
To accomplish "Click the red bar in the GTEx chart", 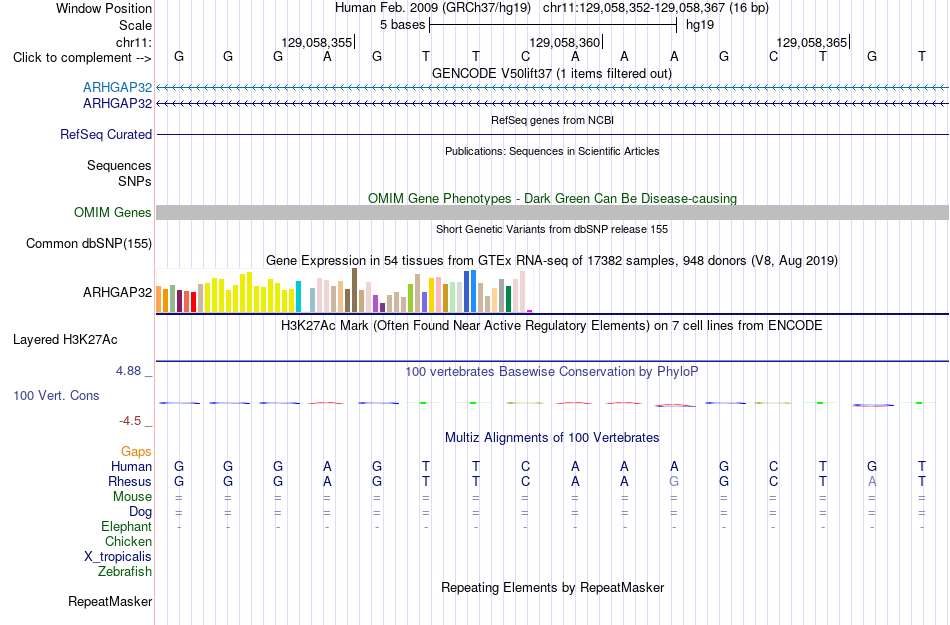I will 193,302.
